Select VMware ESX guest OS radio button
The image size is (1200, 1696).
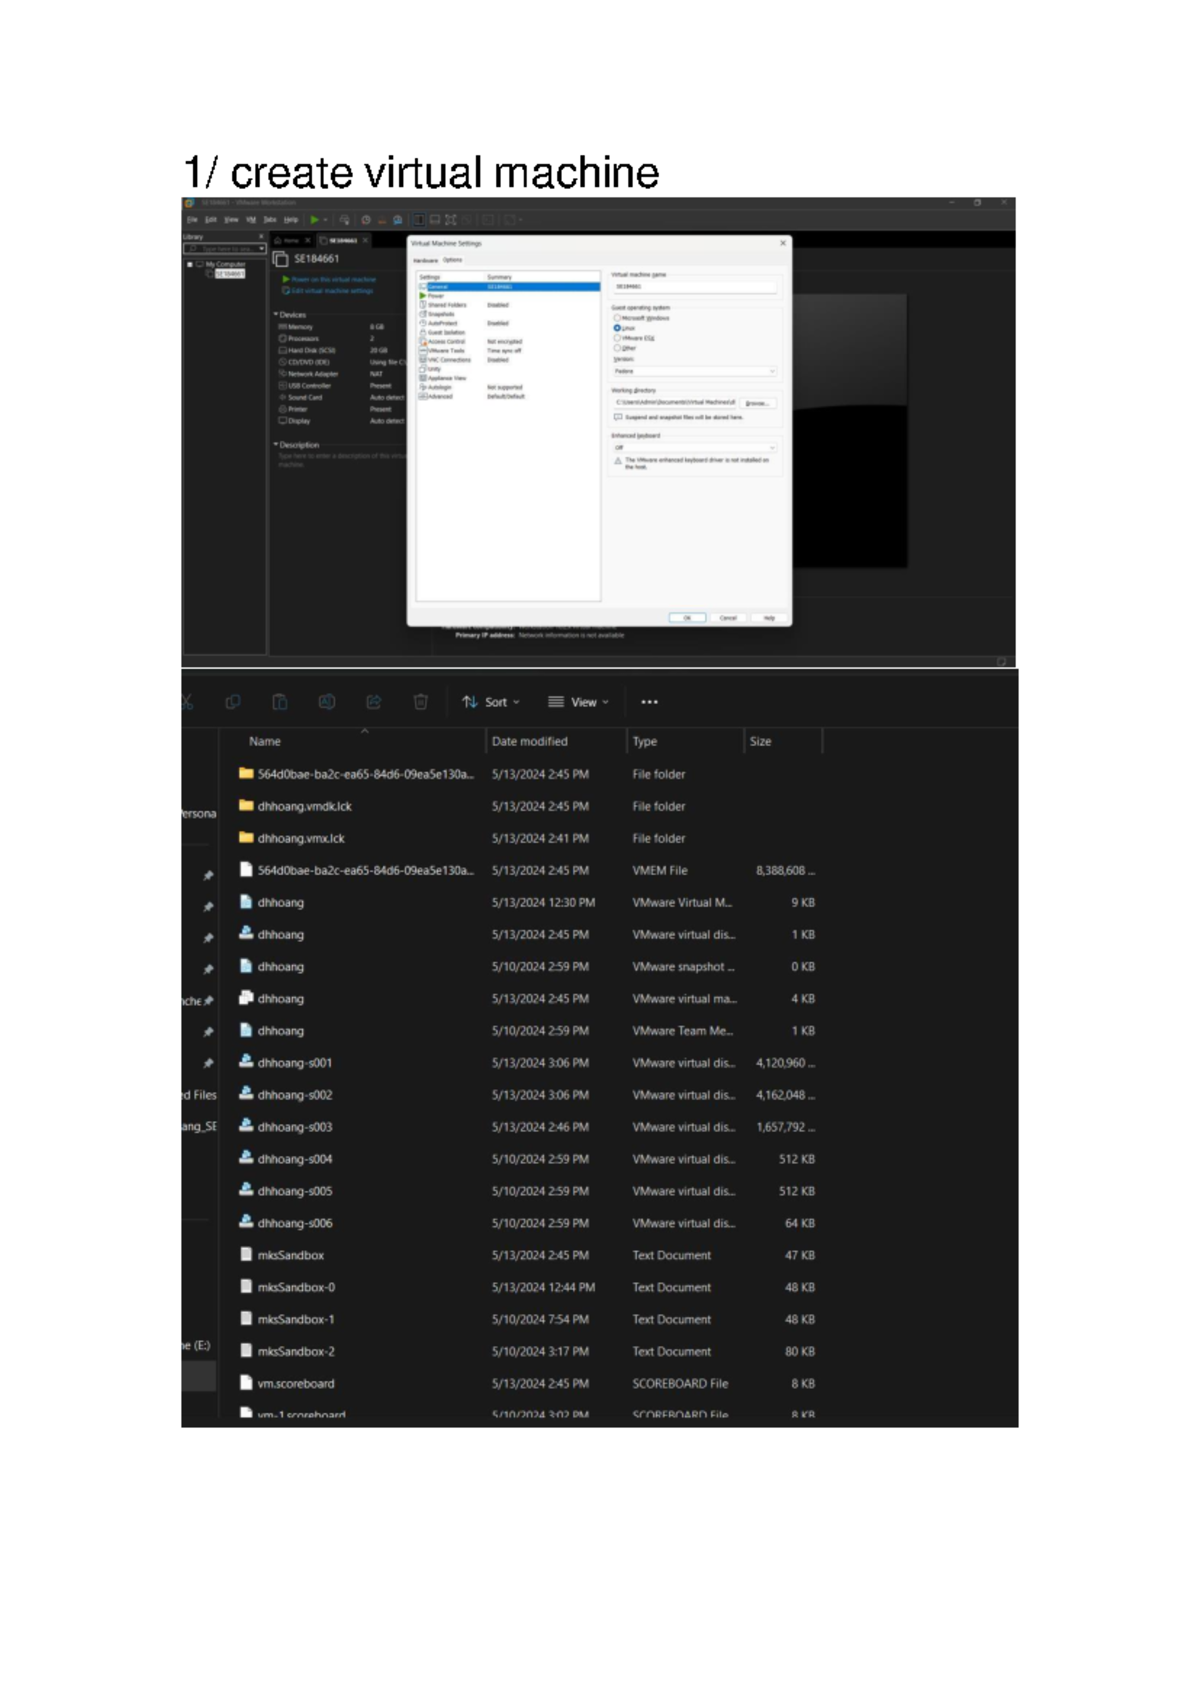(617, 338)
